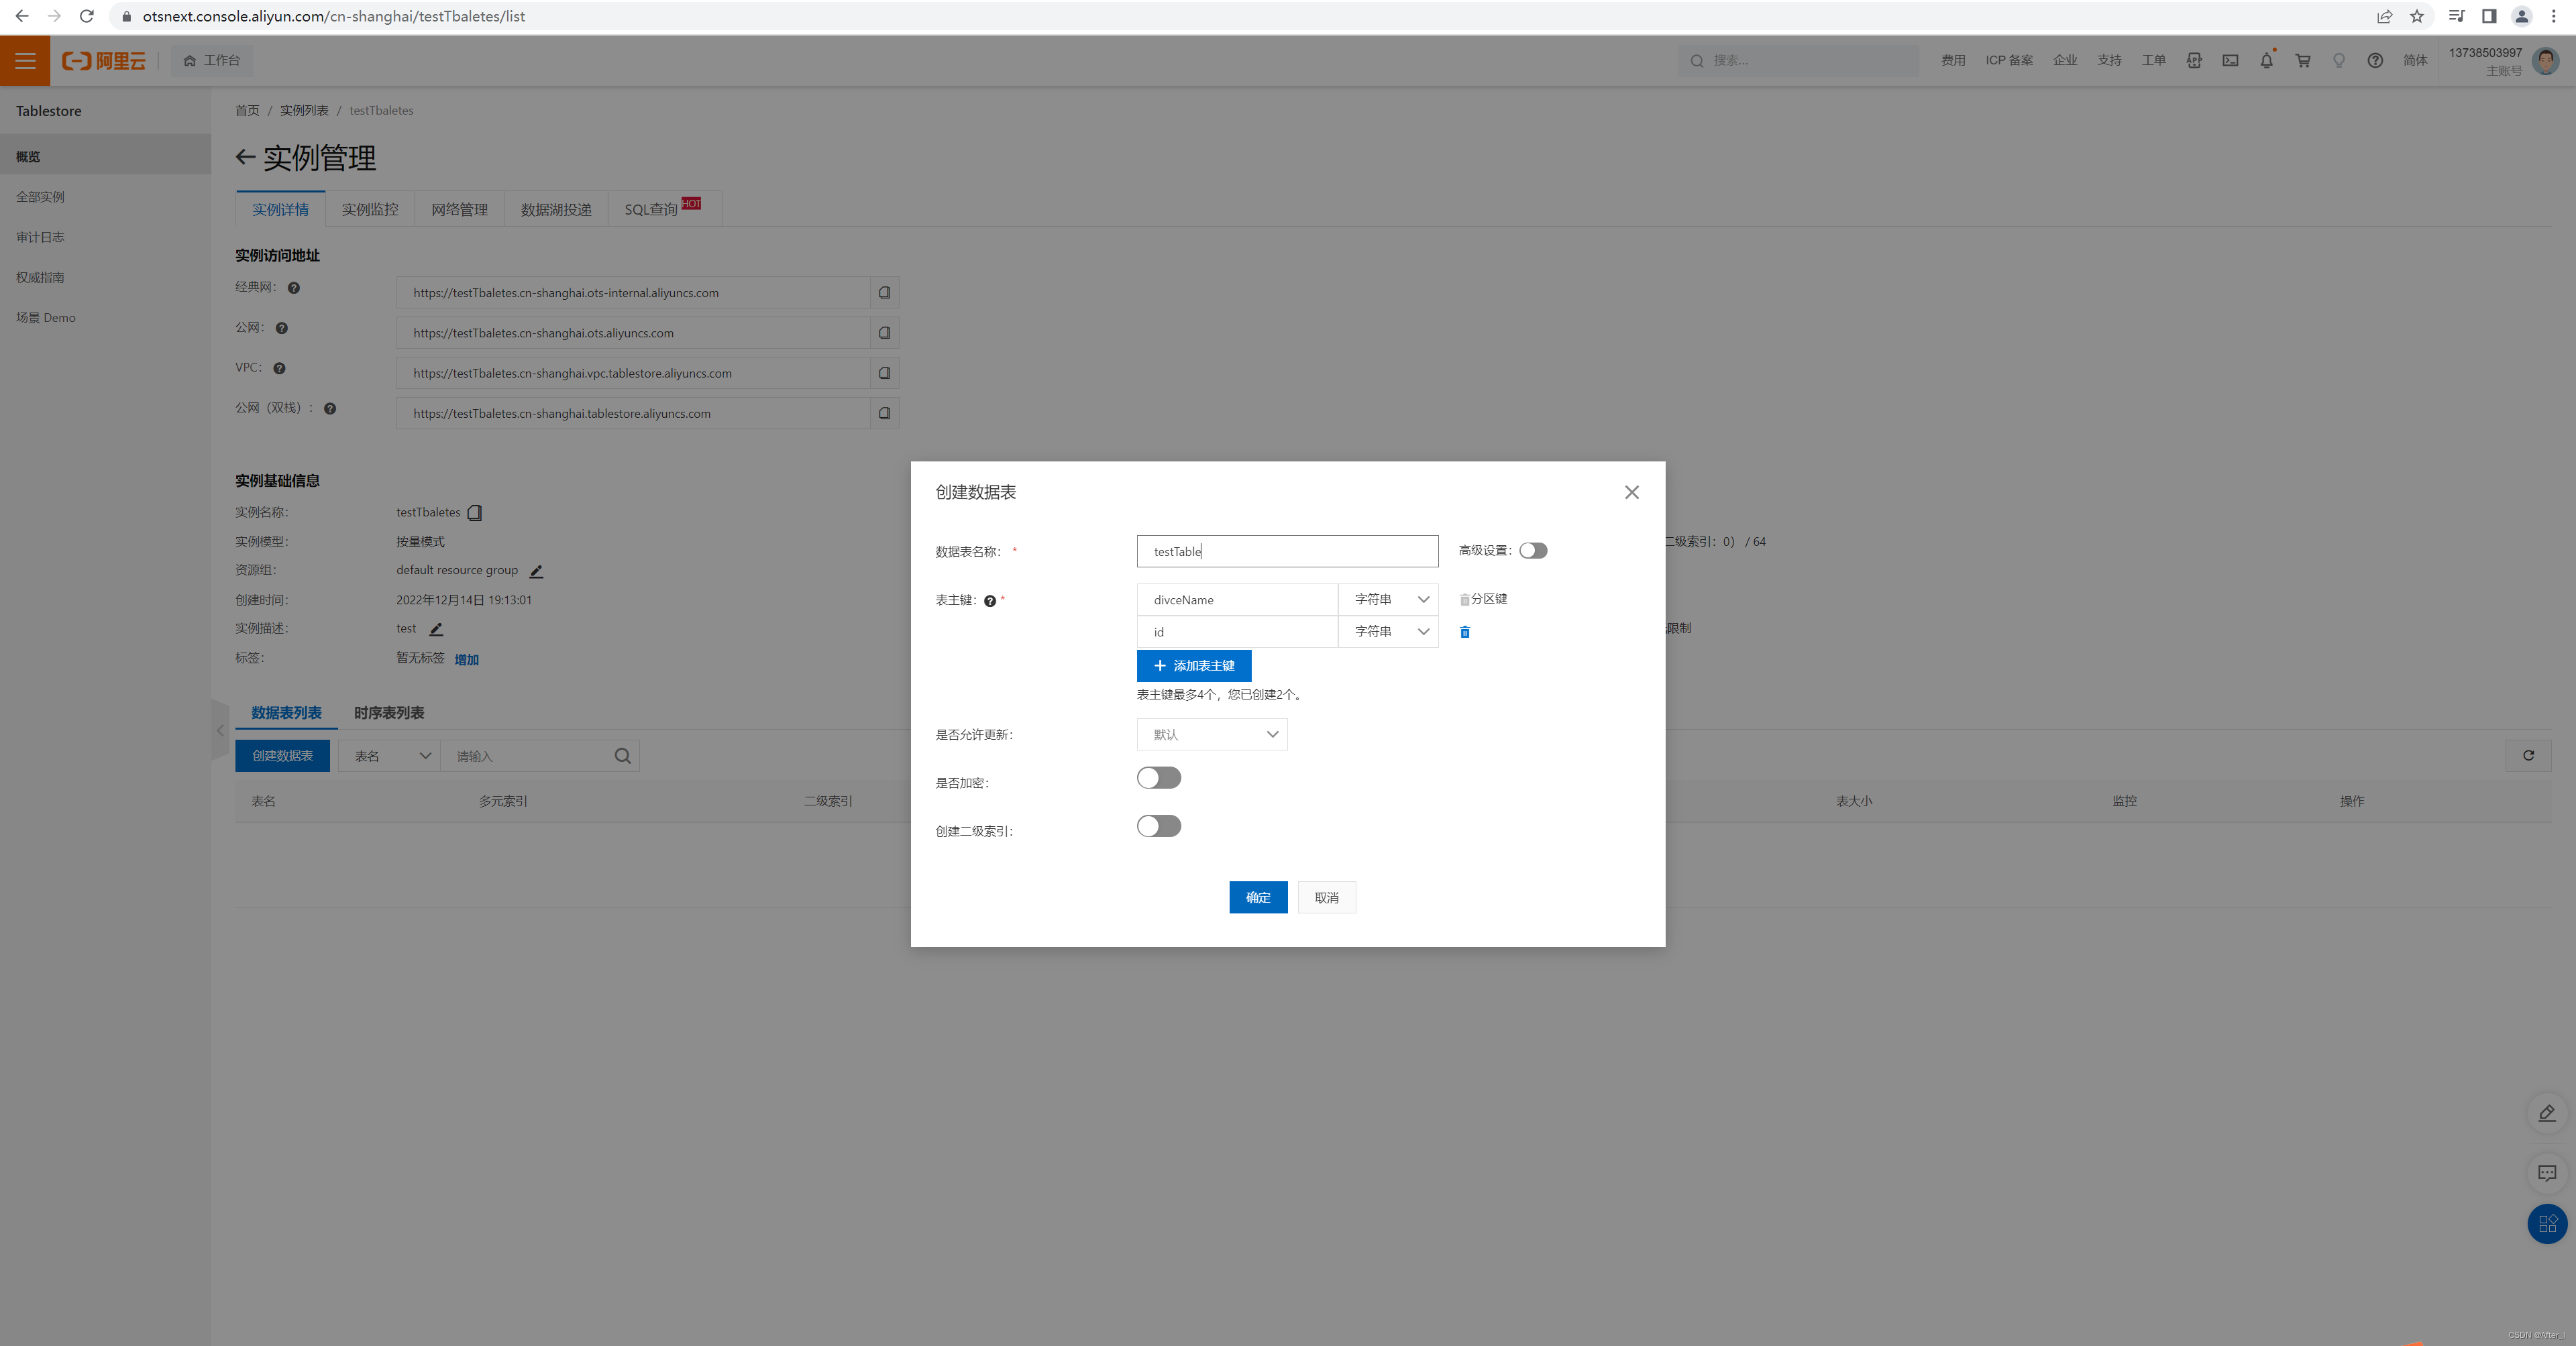Switch to the 时序表列表 tab
This screenshot has width=2576, height=1346.
tap(389, 713)
